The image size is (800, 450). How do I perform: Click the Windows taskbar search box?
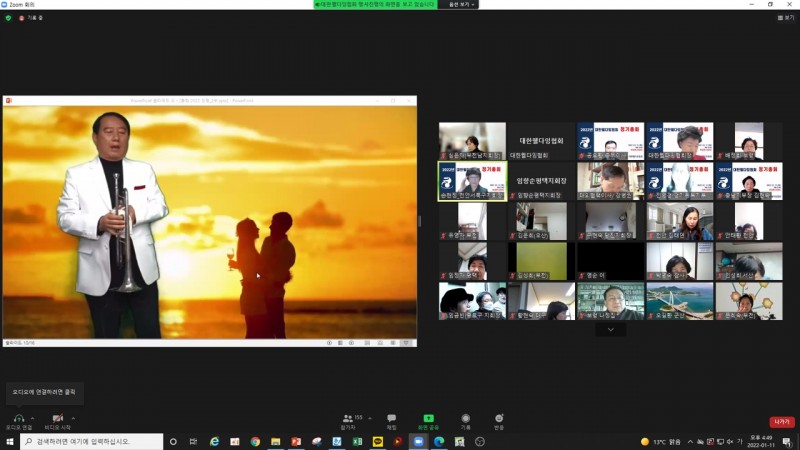tap(90, 441)
